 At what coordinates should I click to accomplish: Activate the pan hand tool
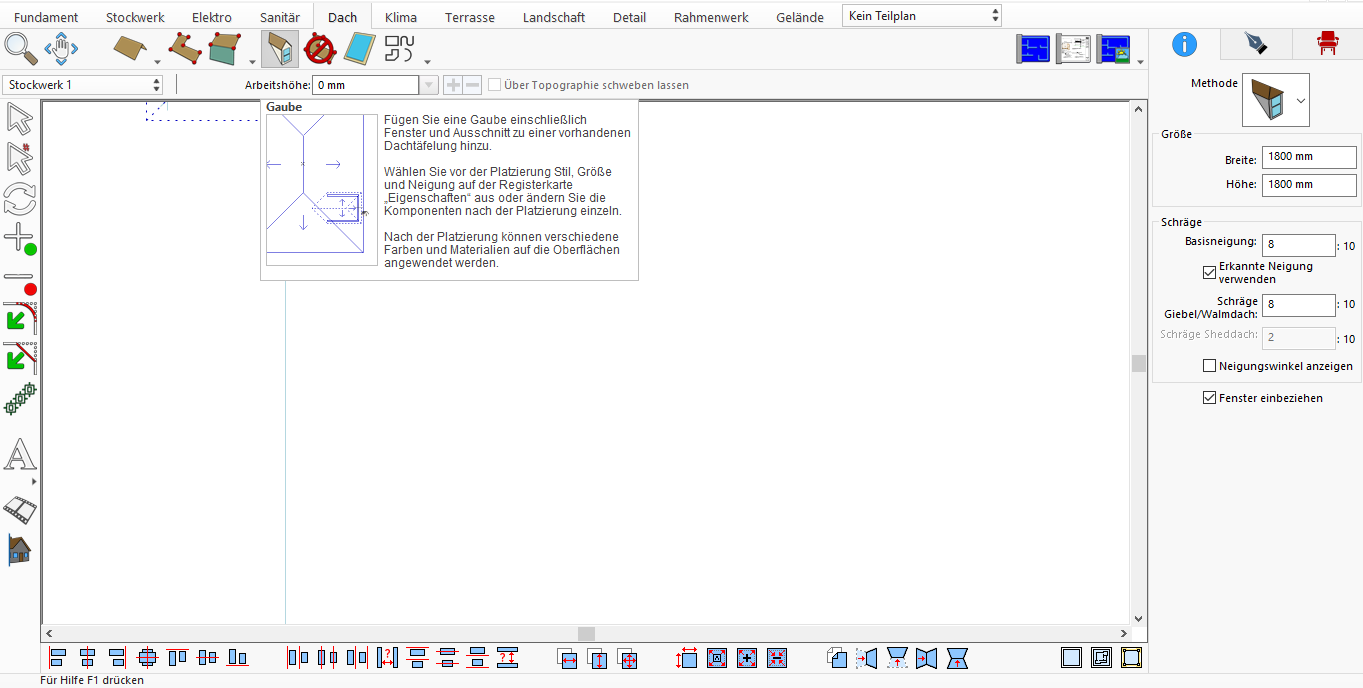click(61, 48)
